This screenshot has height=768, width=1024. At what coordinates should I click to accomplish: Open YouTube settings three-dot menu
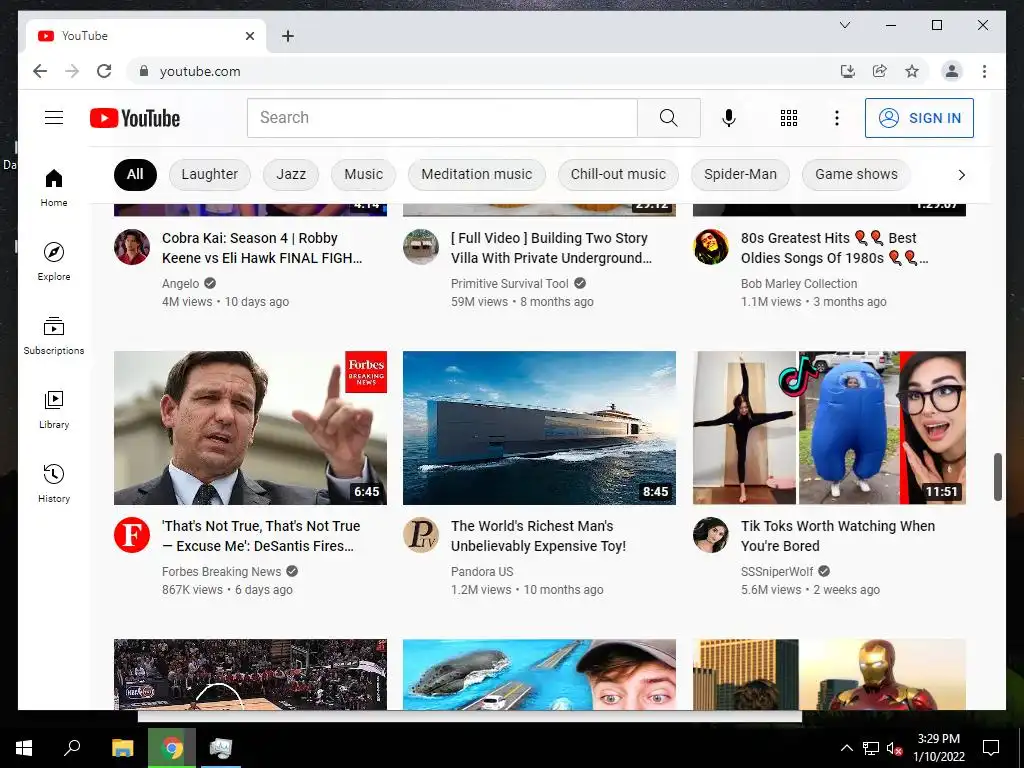tap(837, 118)
